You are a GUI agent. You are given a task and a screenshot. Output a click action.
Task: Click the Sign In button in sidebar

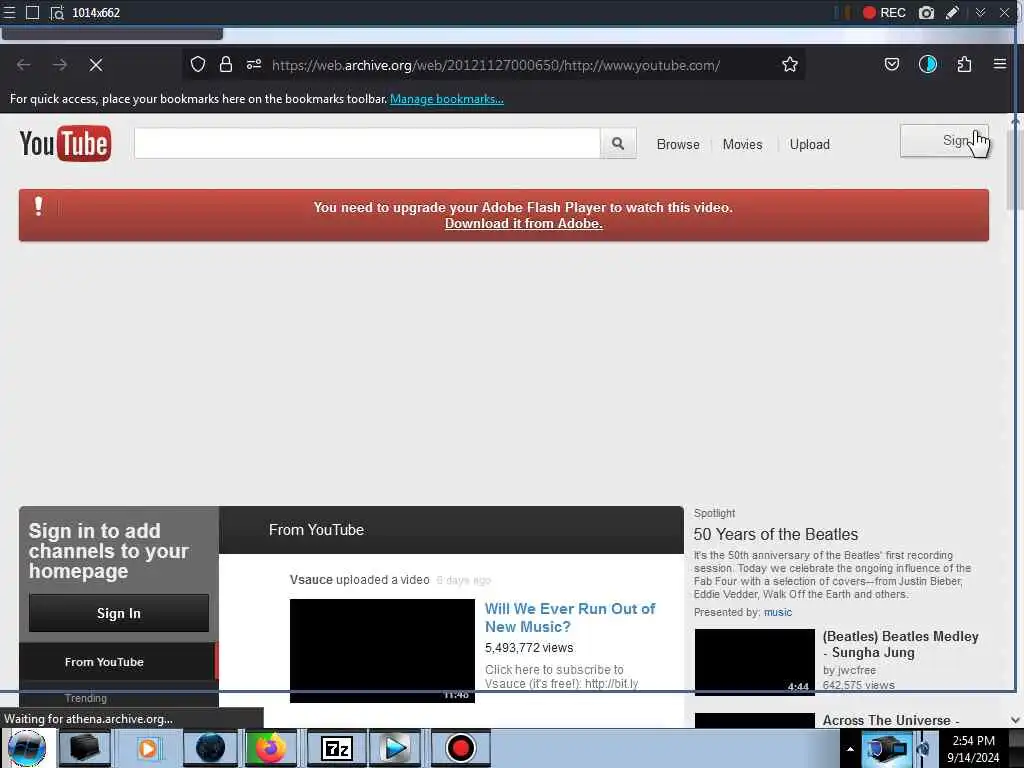coord(119,613)
